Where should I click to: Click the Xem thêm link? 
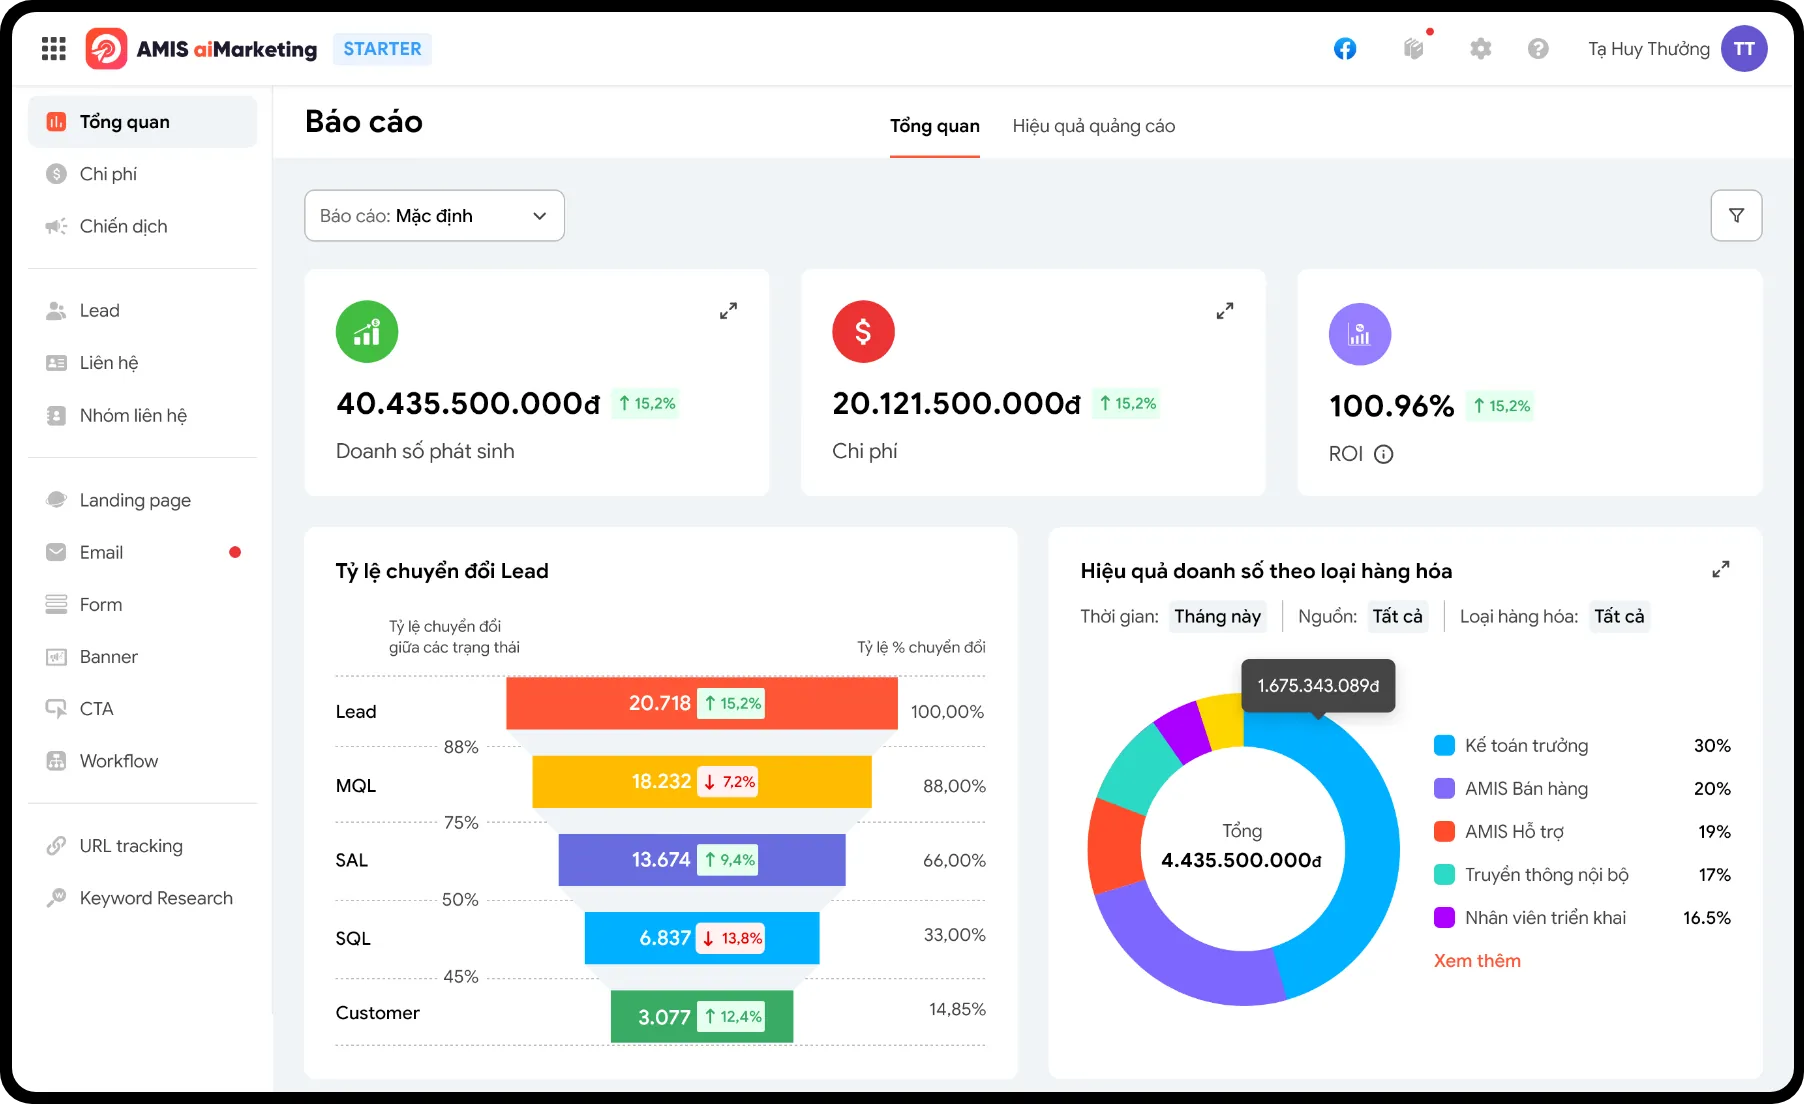(1477, 961)
